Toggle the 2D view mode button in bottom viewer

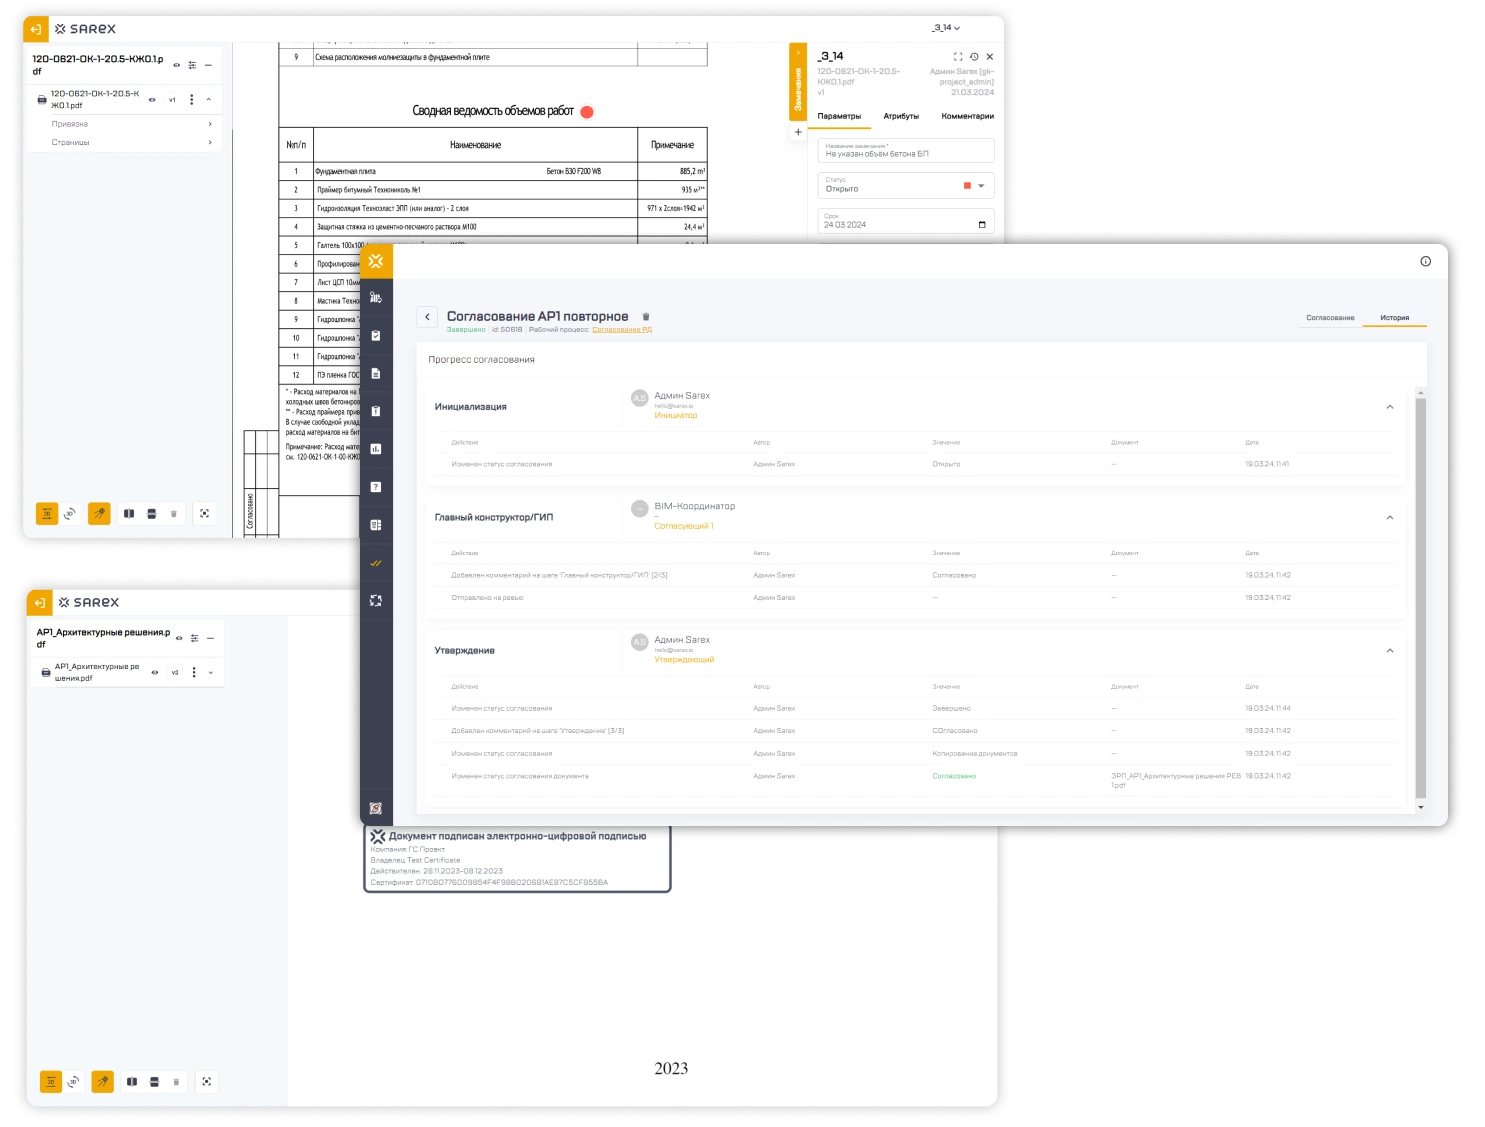point(50,1082)
